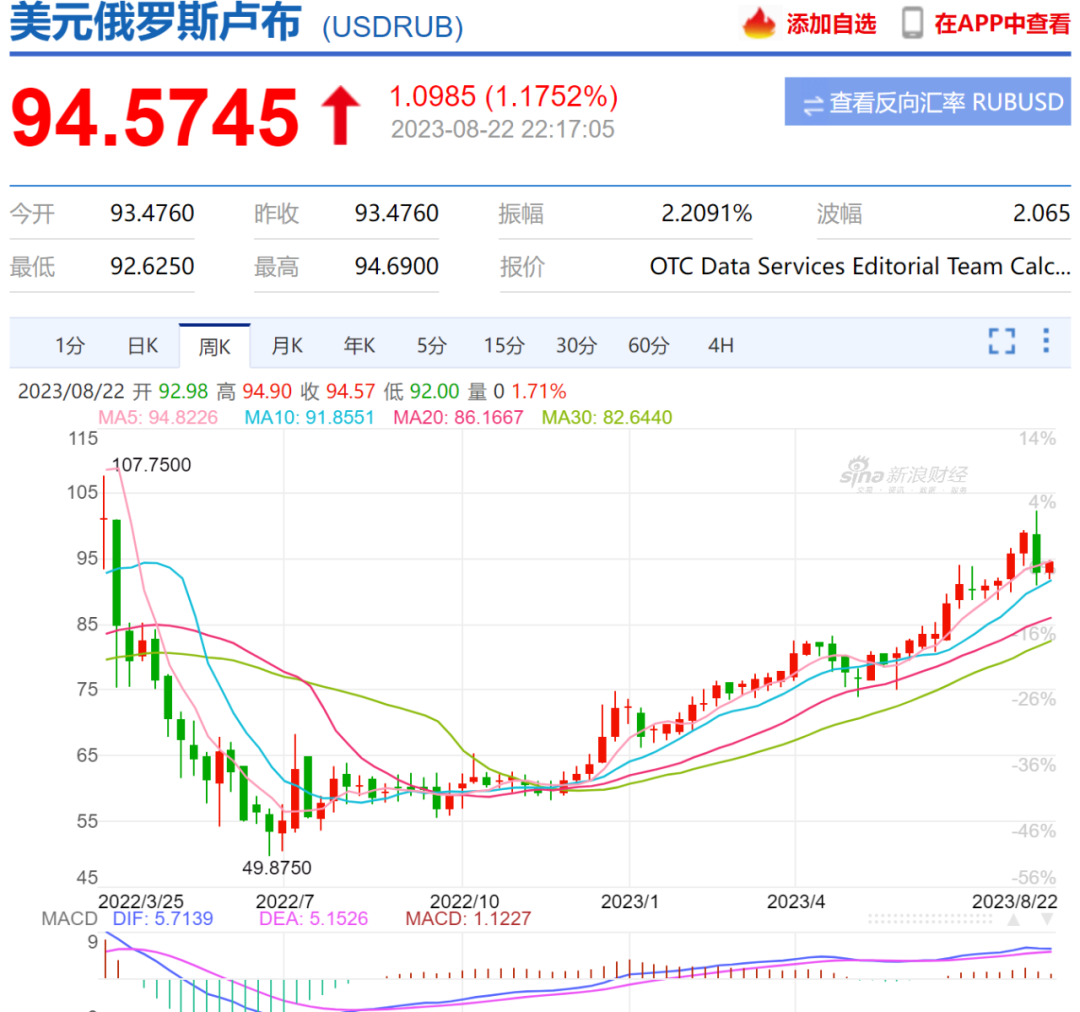
Task: Click the flame icon beside 添加自选
Action: tap(759, 23)
